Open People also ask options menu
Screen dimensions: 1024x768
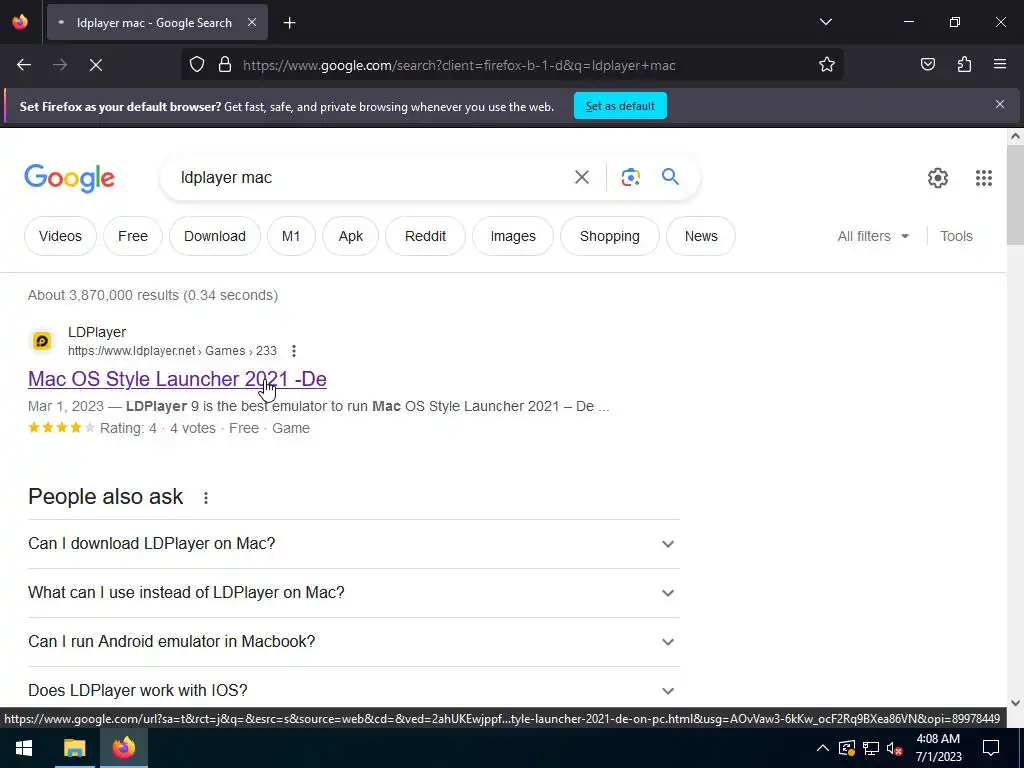click(206, 498)
